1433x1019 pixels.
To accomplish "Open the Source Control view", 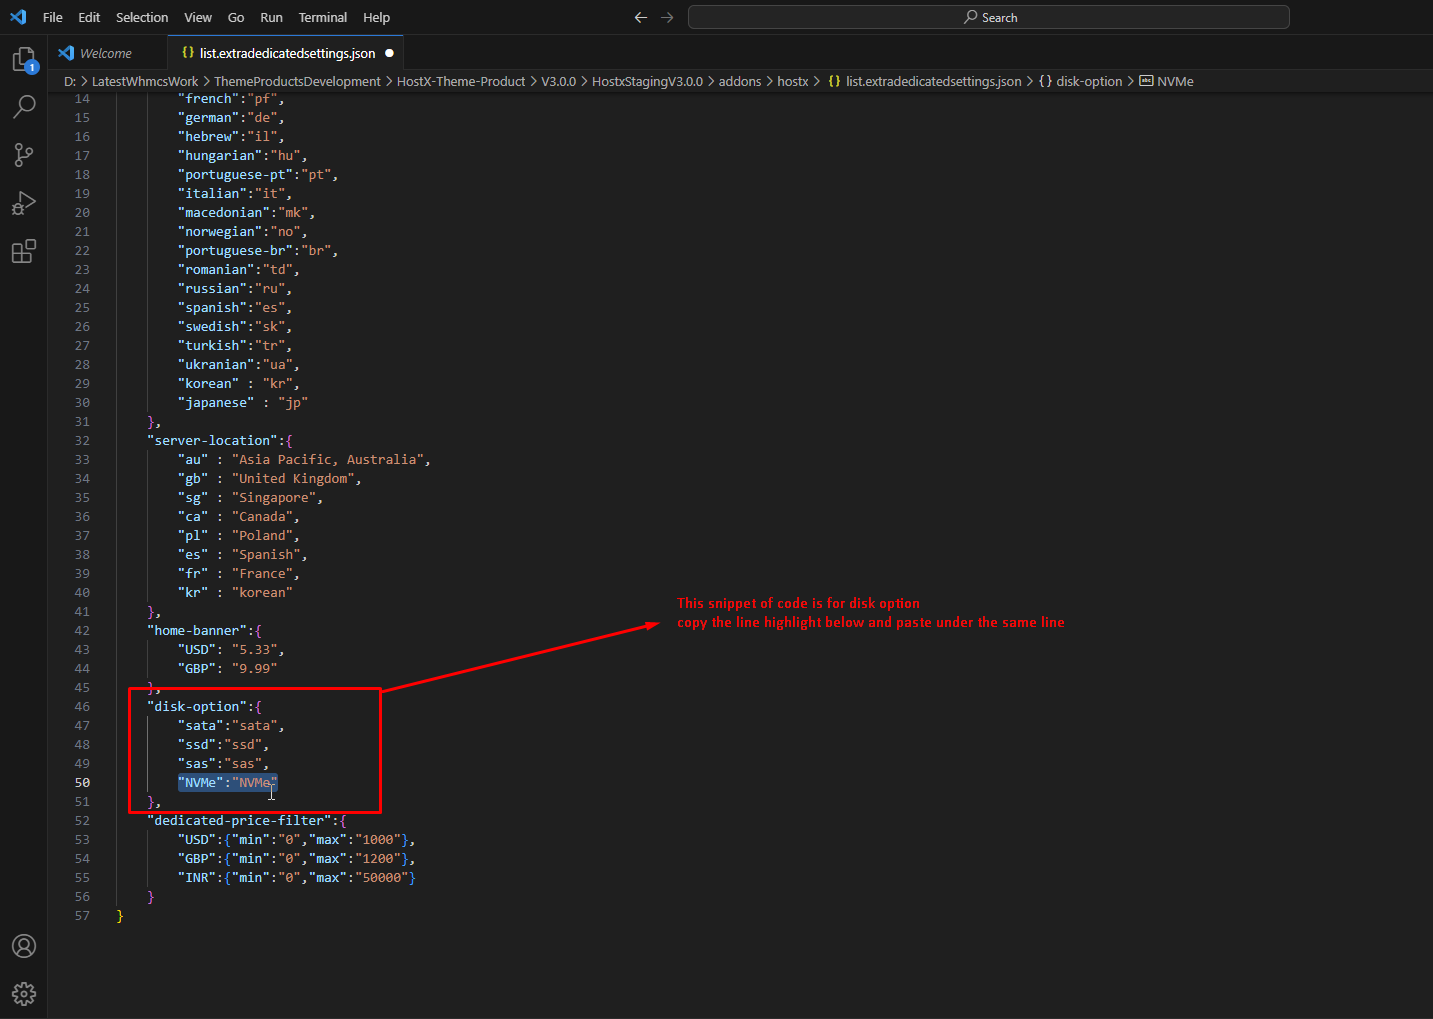I will [x=24, y=154].
